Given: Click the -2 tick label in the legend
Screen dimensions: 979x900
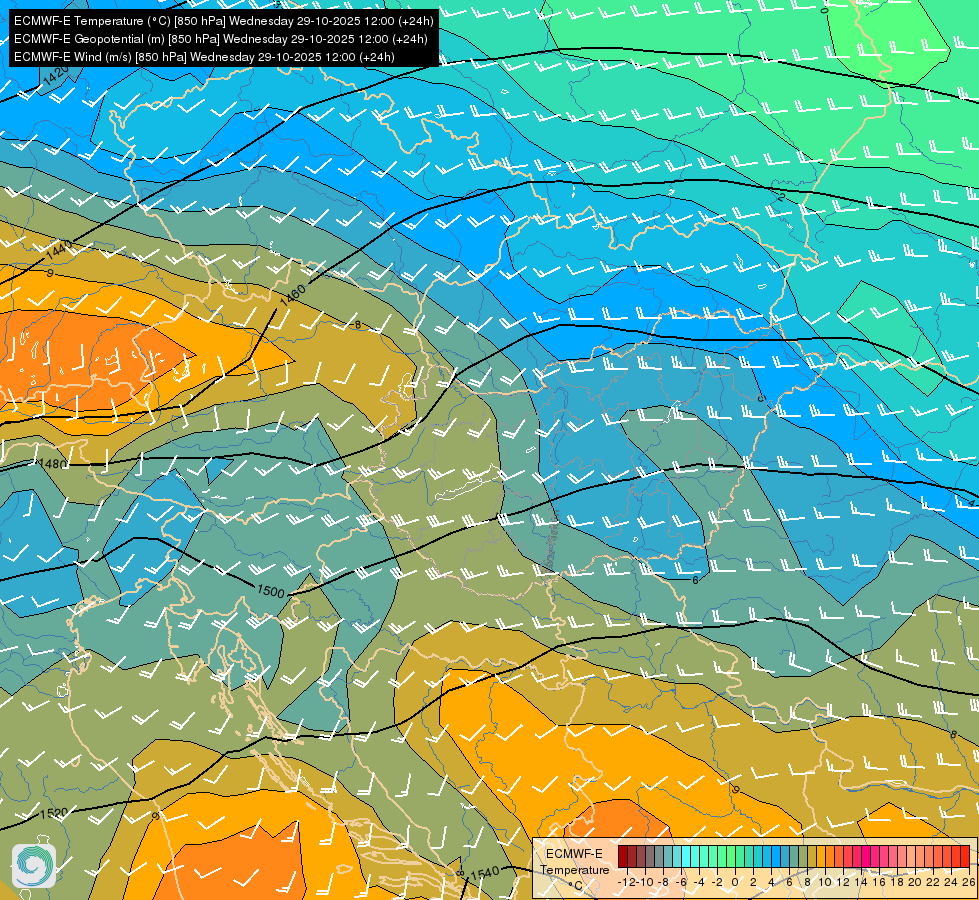Looking at the screenshot, I should (x=717, y=883).
